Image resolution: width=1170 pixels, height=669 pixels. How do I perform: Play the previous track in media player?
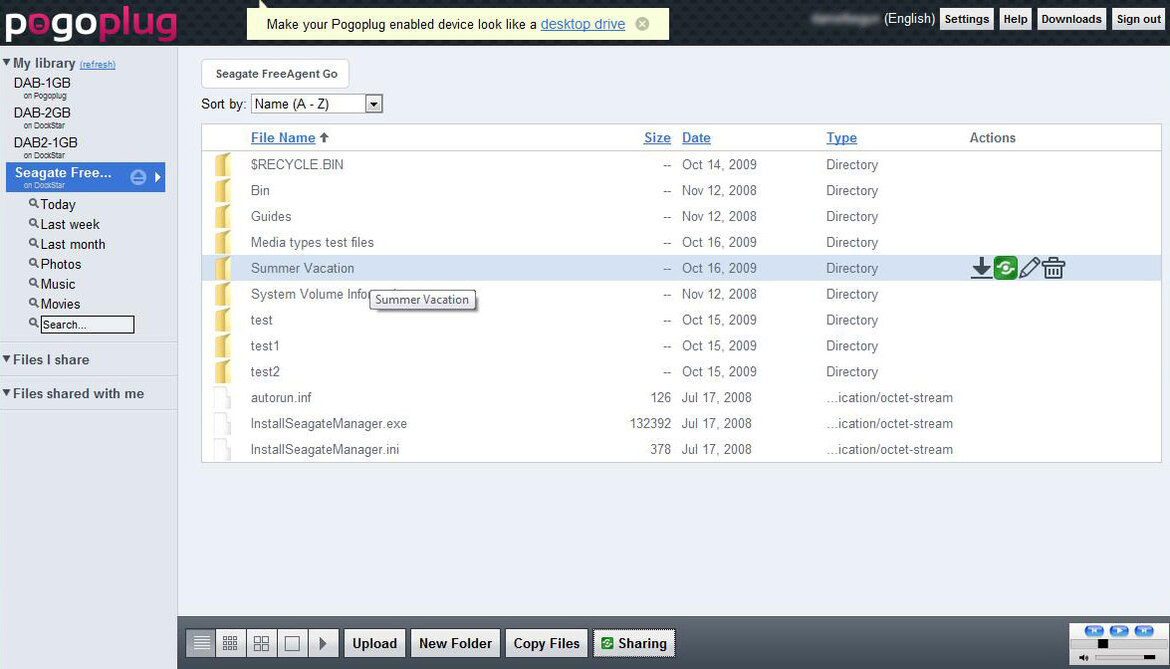(1094, 631)
